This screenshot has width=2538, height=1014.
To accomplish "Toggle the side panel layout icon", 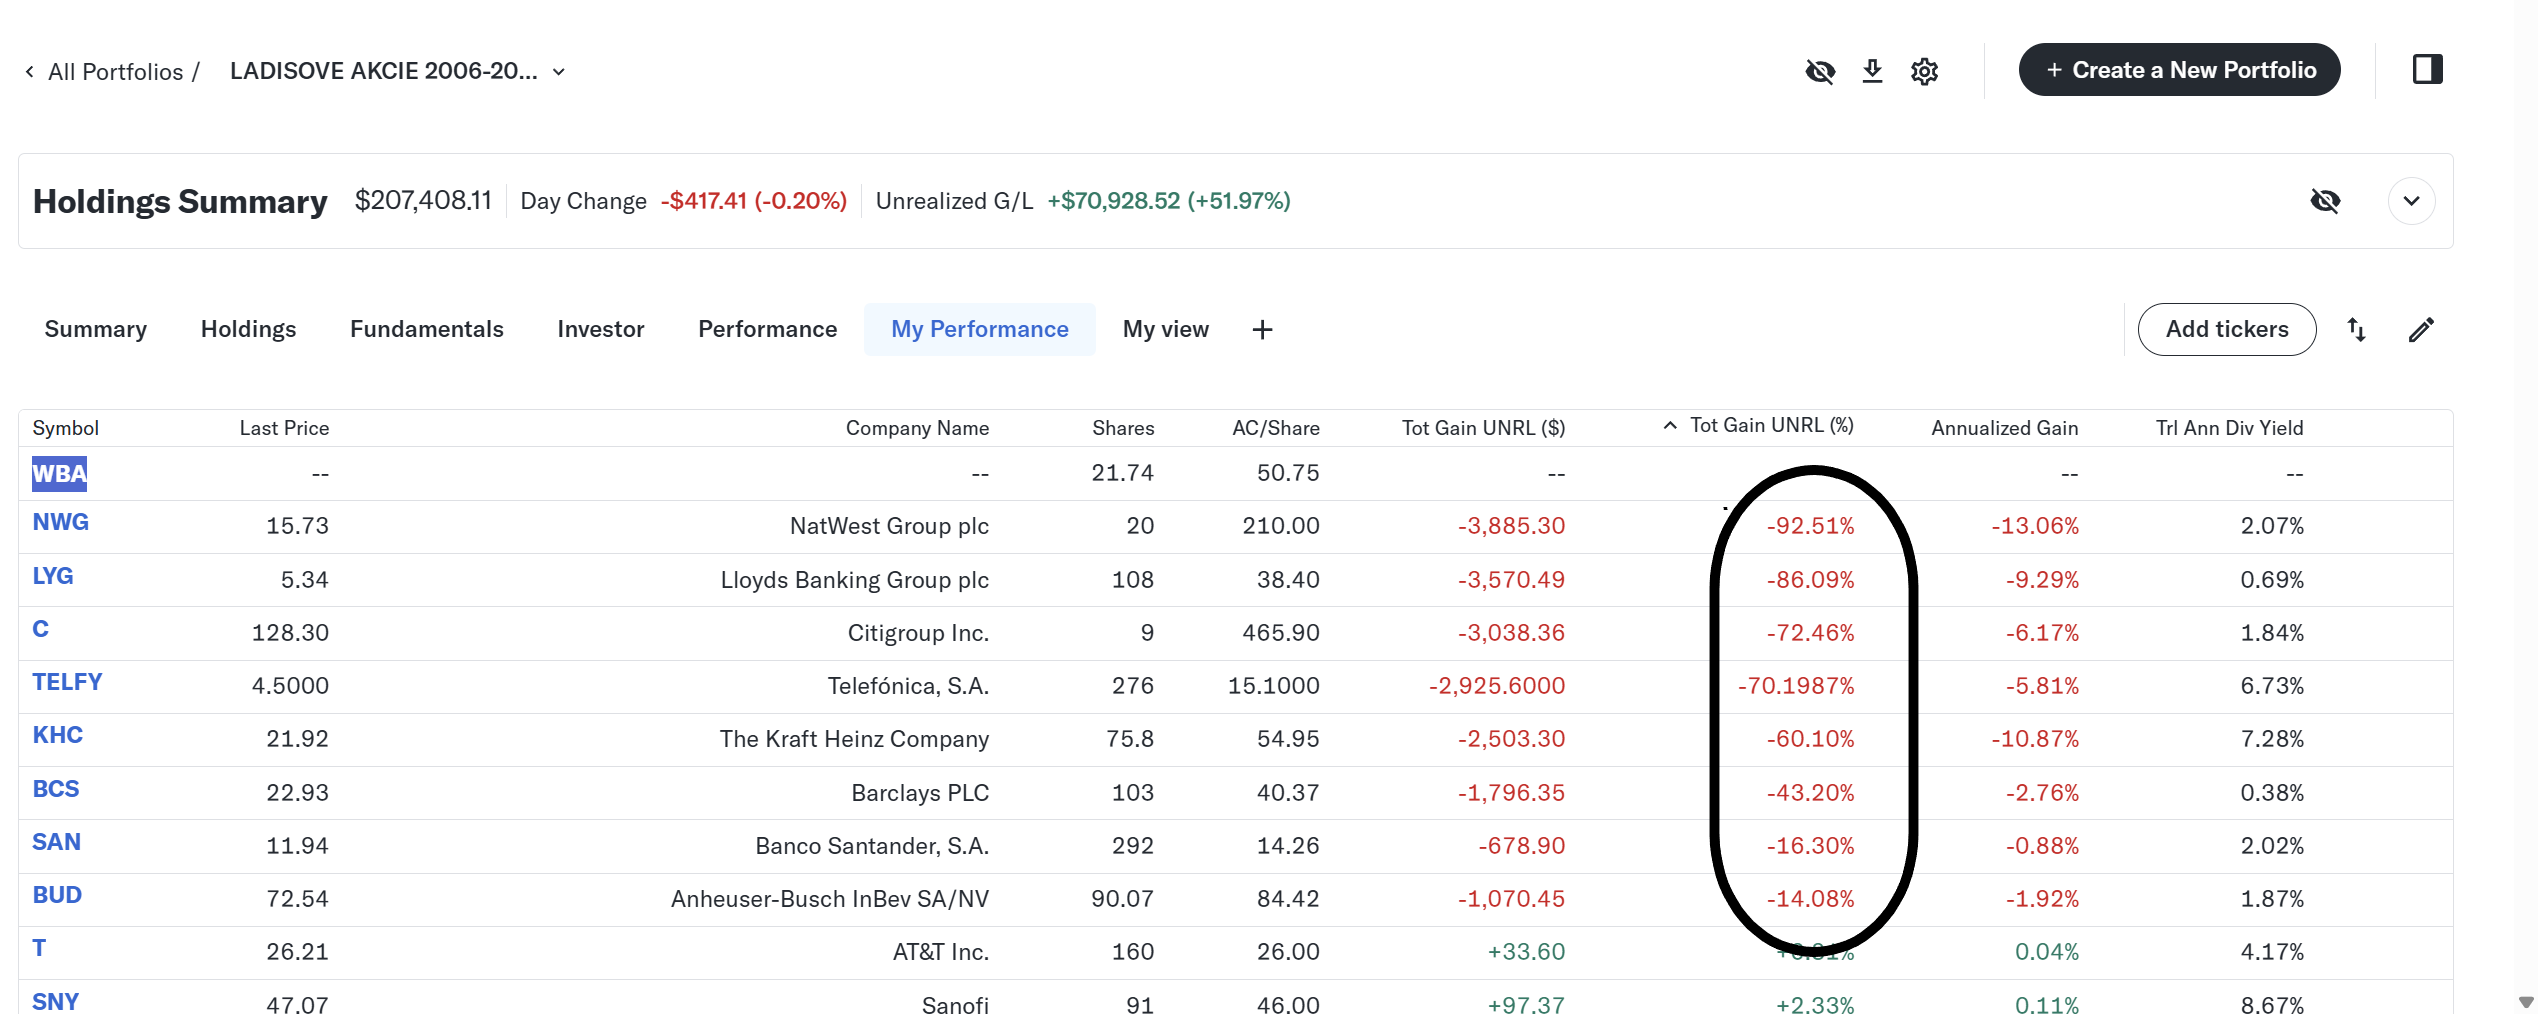I will (x=2427, y=70).
